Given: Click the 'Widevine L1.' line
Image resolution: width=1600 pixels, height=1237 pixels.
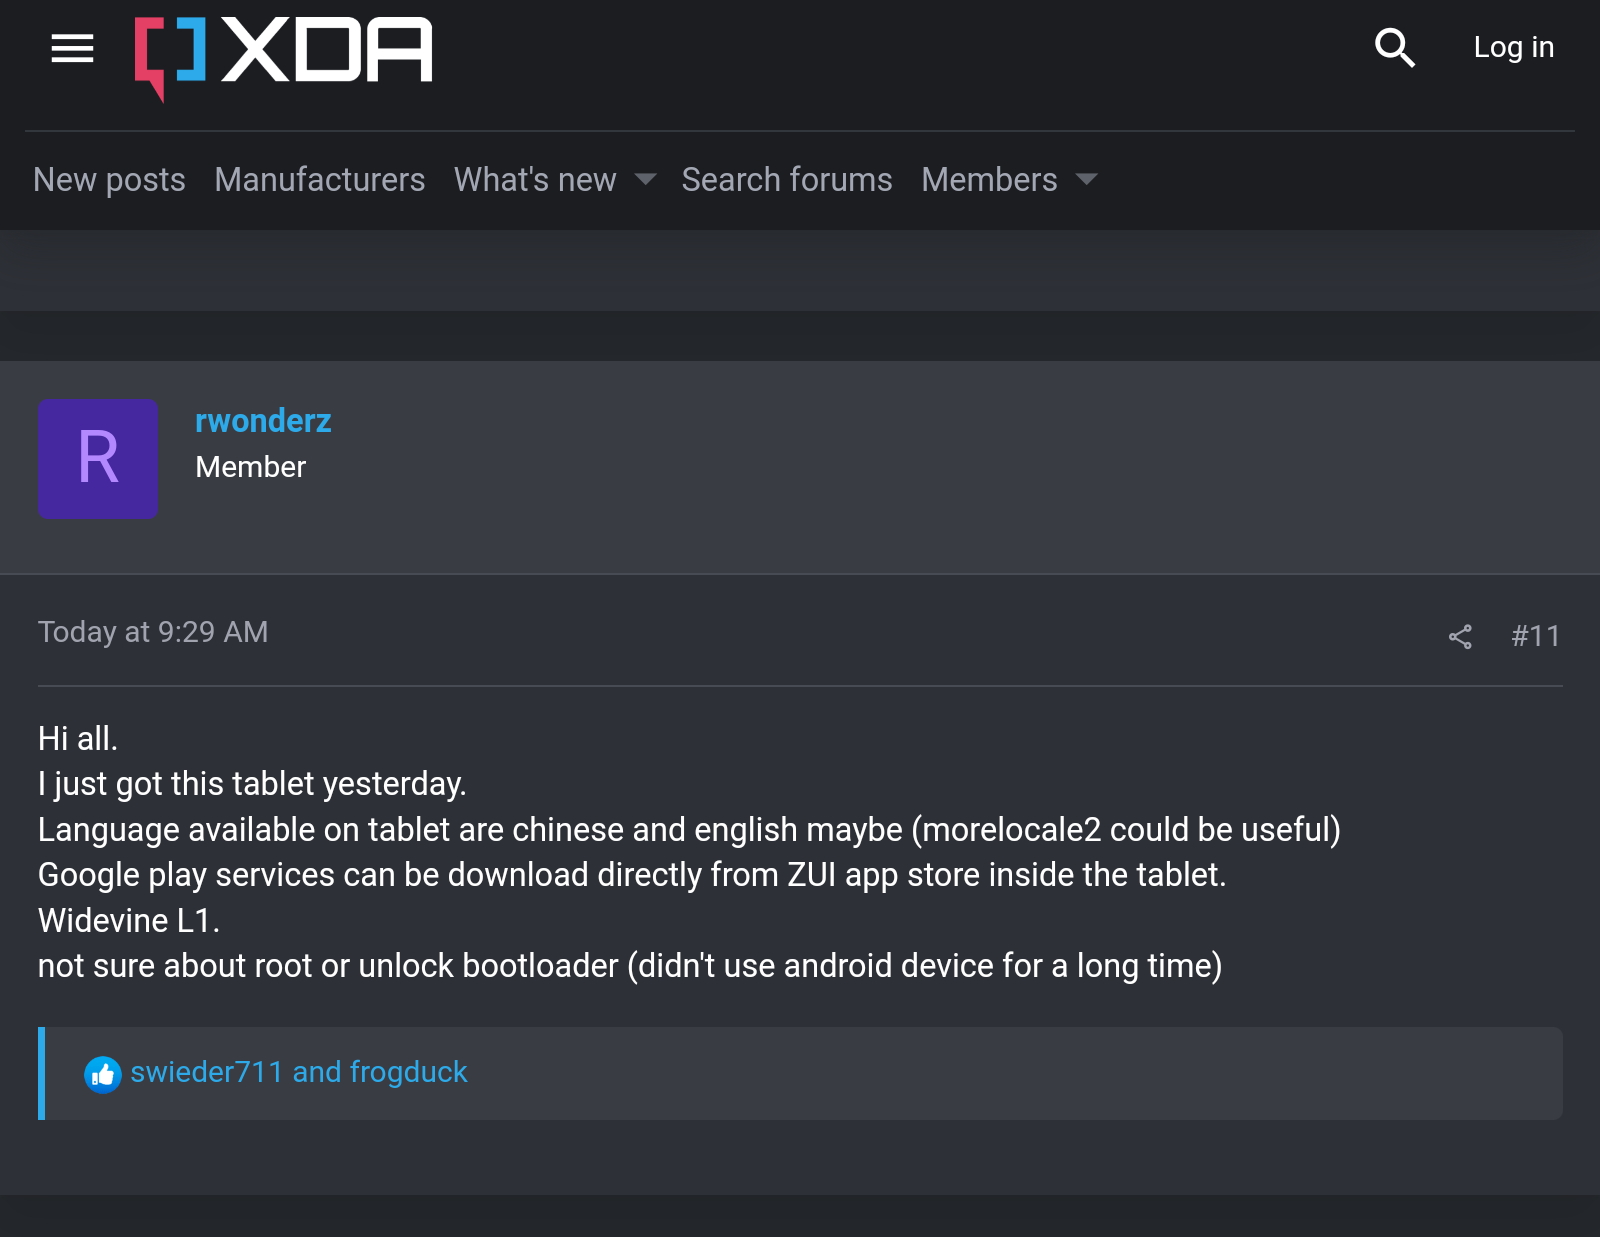Looking at the screenshot, I should [129, 921].
